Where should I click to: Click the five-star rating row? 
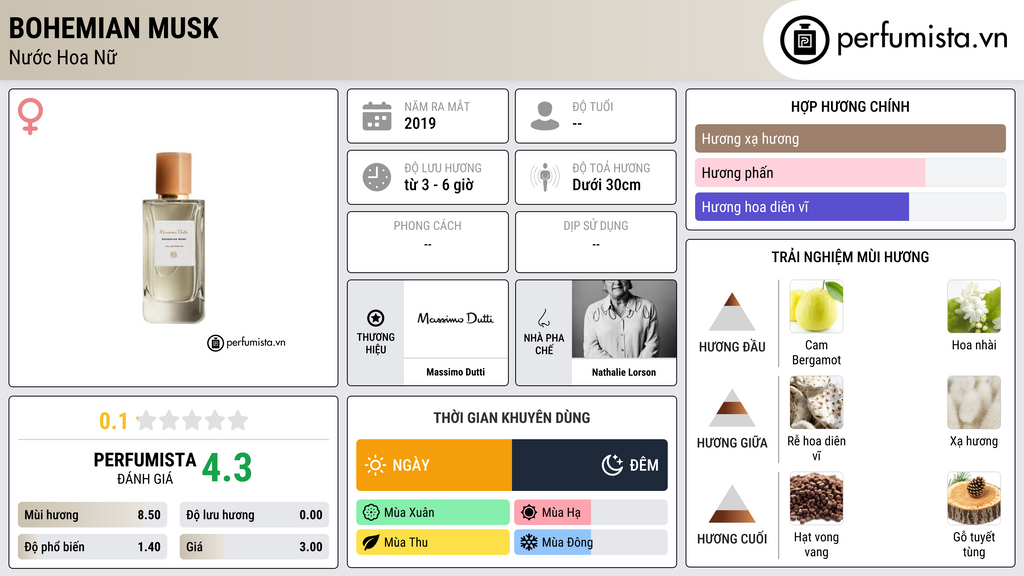(x=193, y=420)
